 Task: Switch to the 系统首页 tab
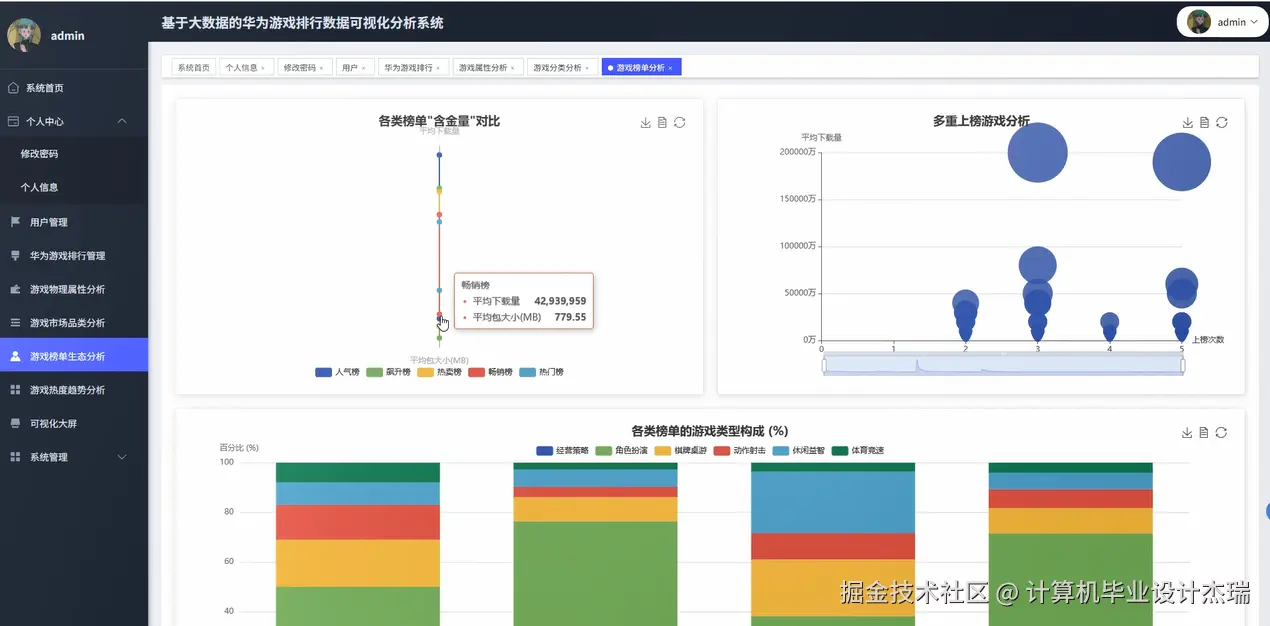coord(194,68)
